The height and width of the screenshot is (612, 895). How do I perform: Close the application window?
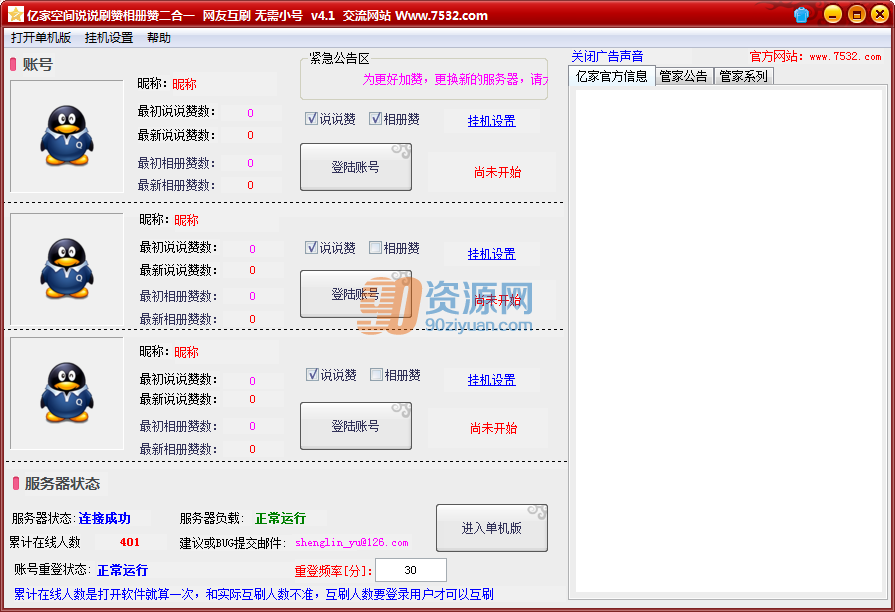(x=880, y=14)
